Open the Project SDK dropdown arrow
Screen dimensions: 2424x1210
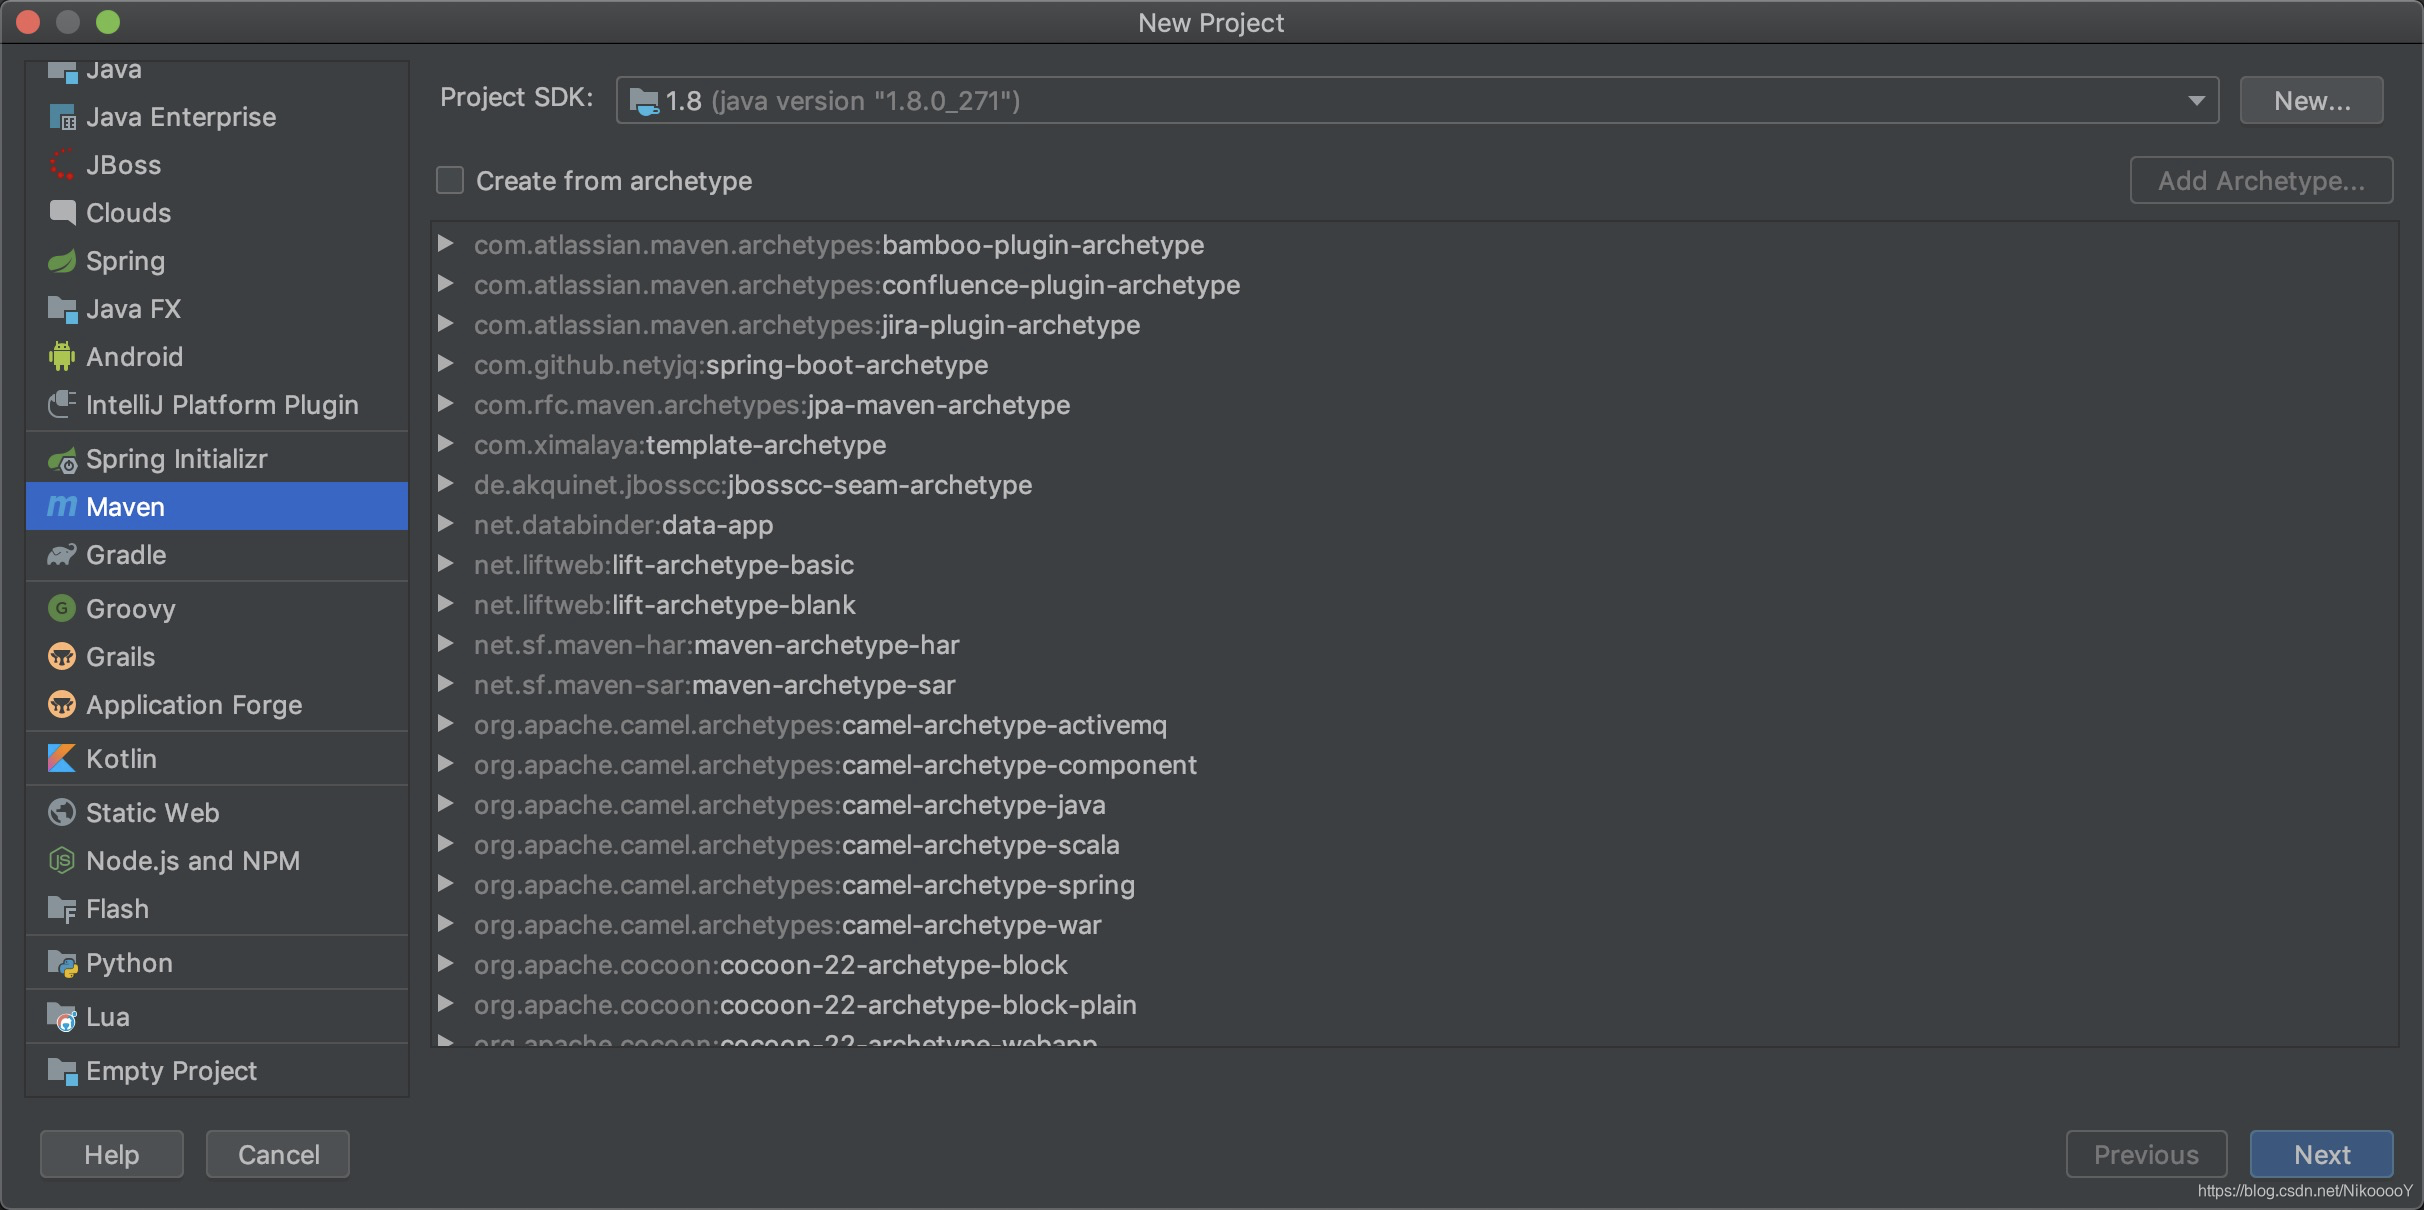click(x=2196, y=101)
